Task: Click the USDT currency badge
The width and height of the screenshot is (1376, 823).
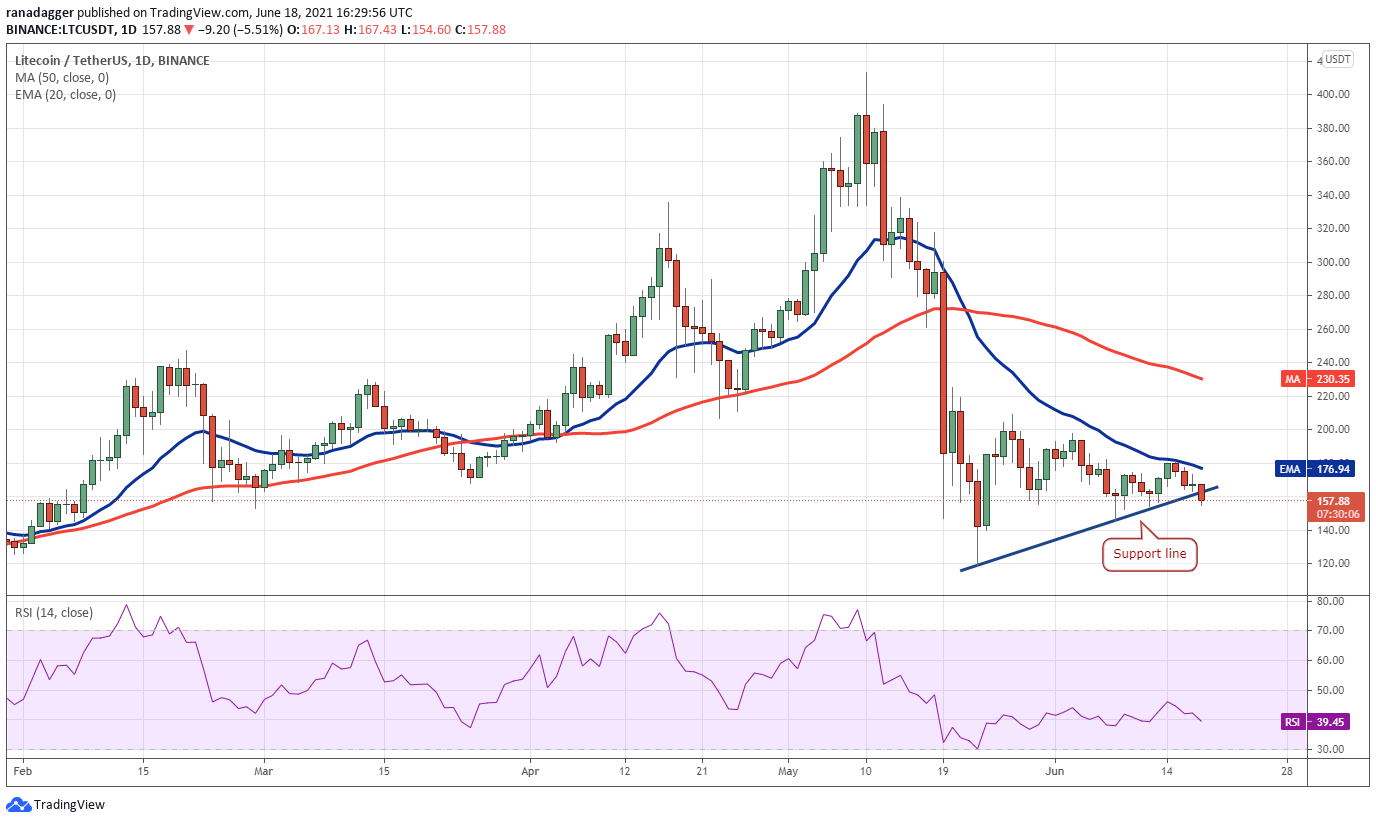Action: pos(1338,59)
